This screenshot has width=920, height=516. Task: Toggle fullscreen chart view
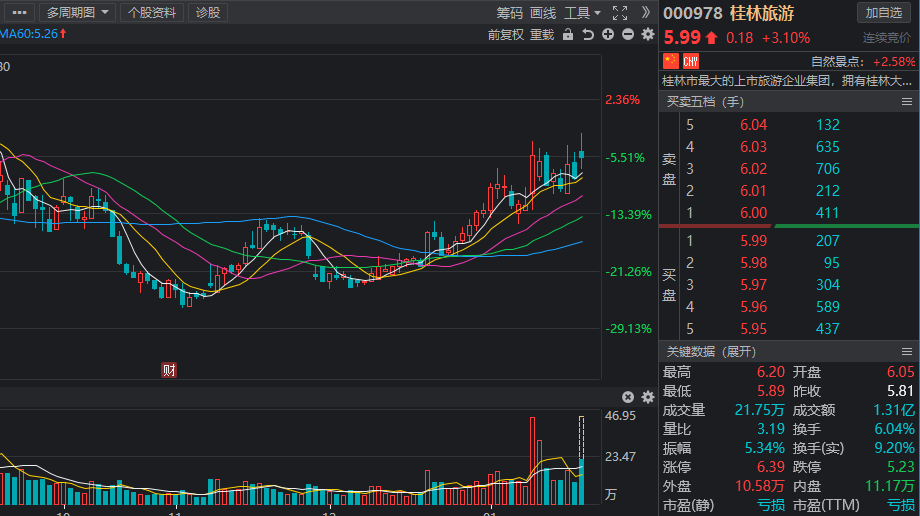(619, 13)
